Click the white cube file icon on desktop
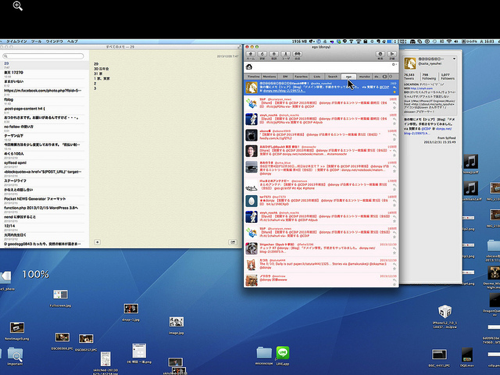This screenshot has height=375, width=500. coord(445,312)
